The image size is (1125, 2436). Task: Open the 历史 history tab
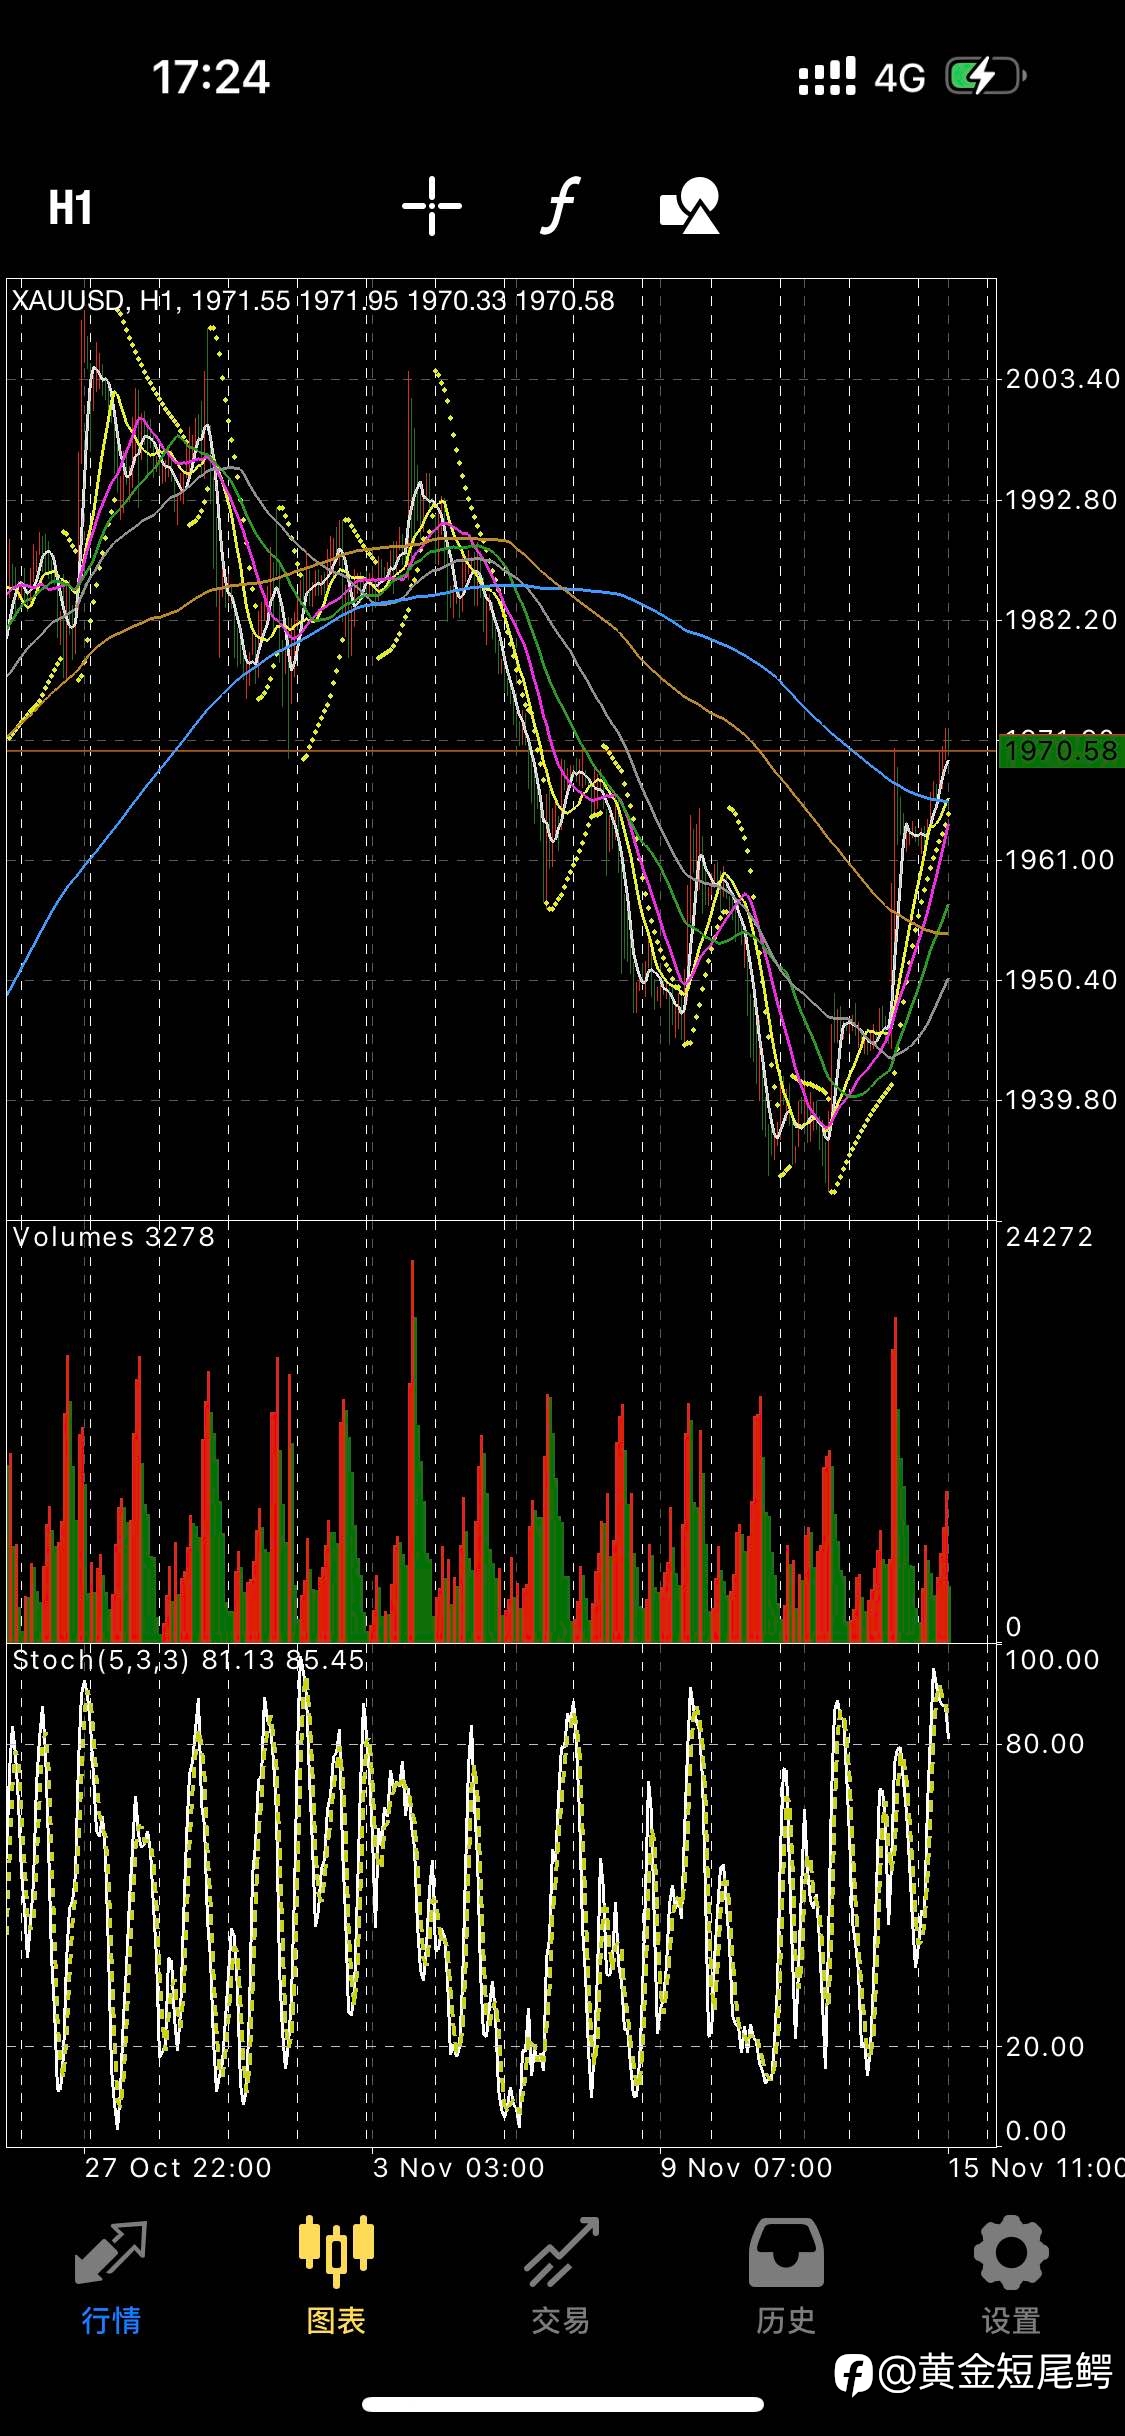click(786, 2274)
